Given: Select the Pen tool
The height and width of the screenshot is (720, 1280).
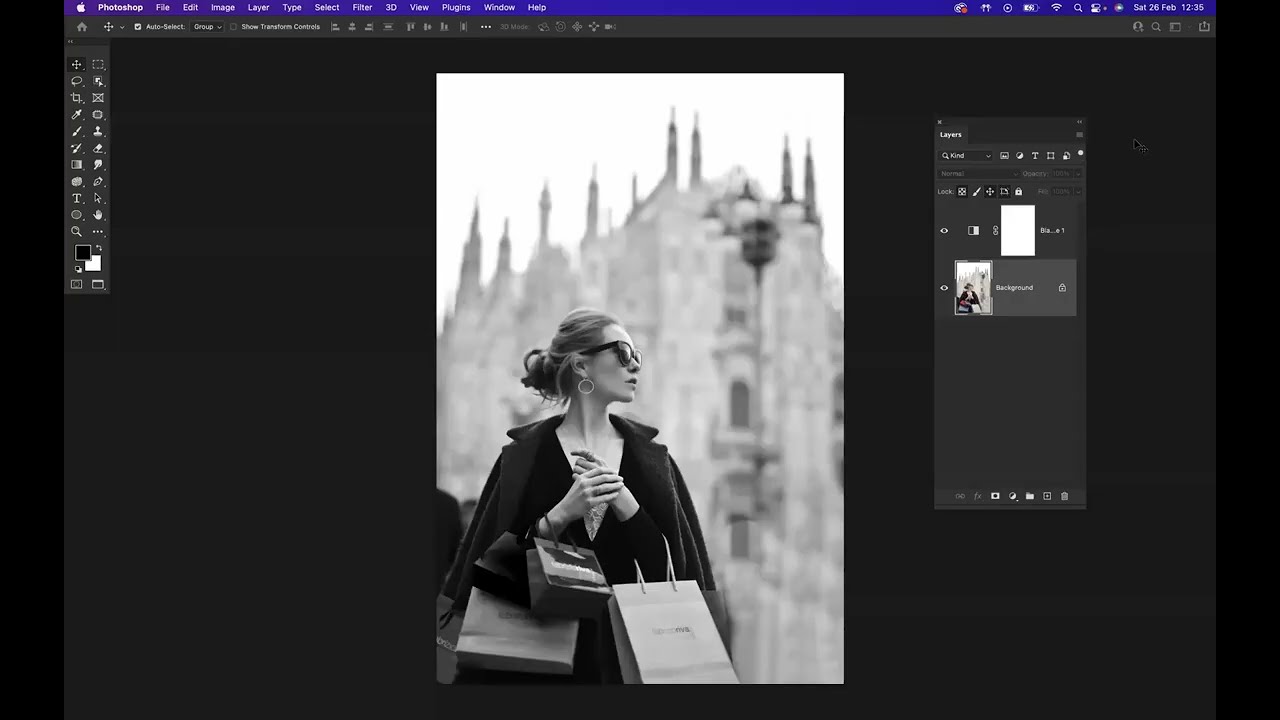Looking at the screenshot, I should (x=98, y=182).
